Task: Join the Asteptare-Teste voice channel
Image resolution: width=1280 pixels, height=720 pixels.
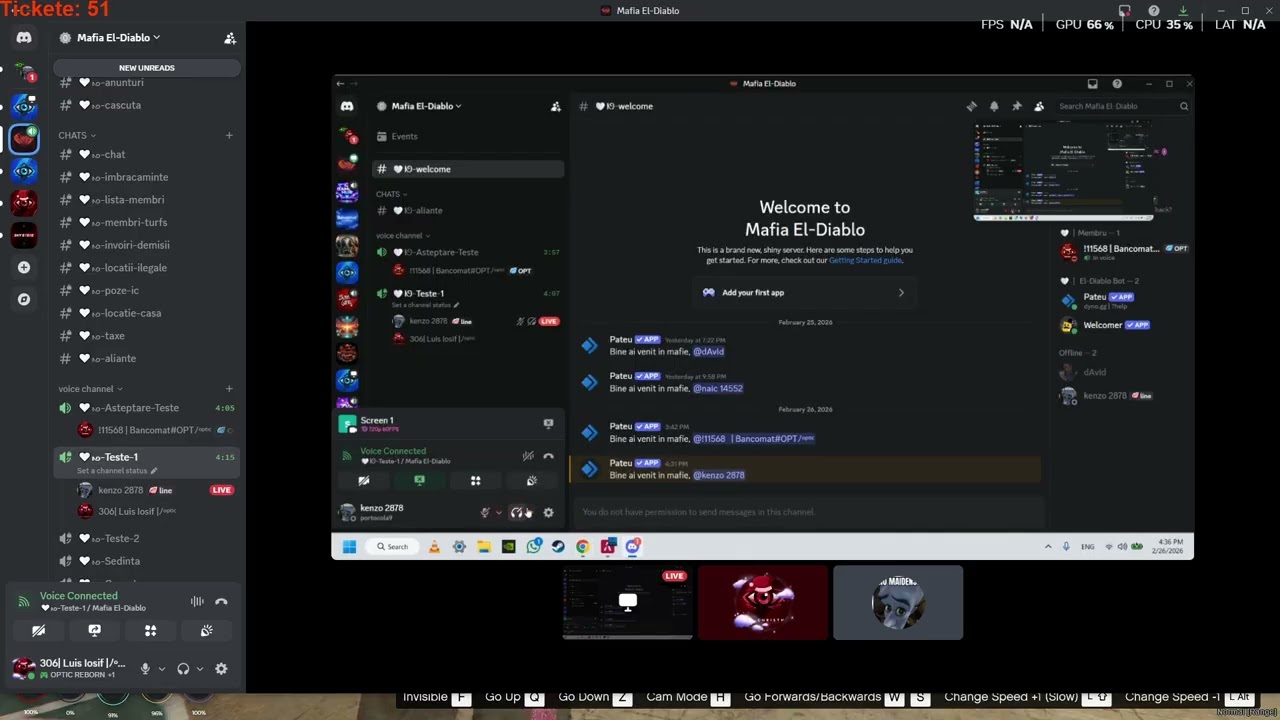Action: [146, 408]
